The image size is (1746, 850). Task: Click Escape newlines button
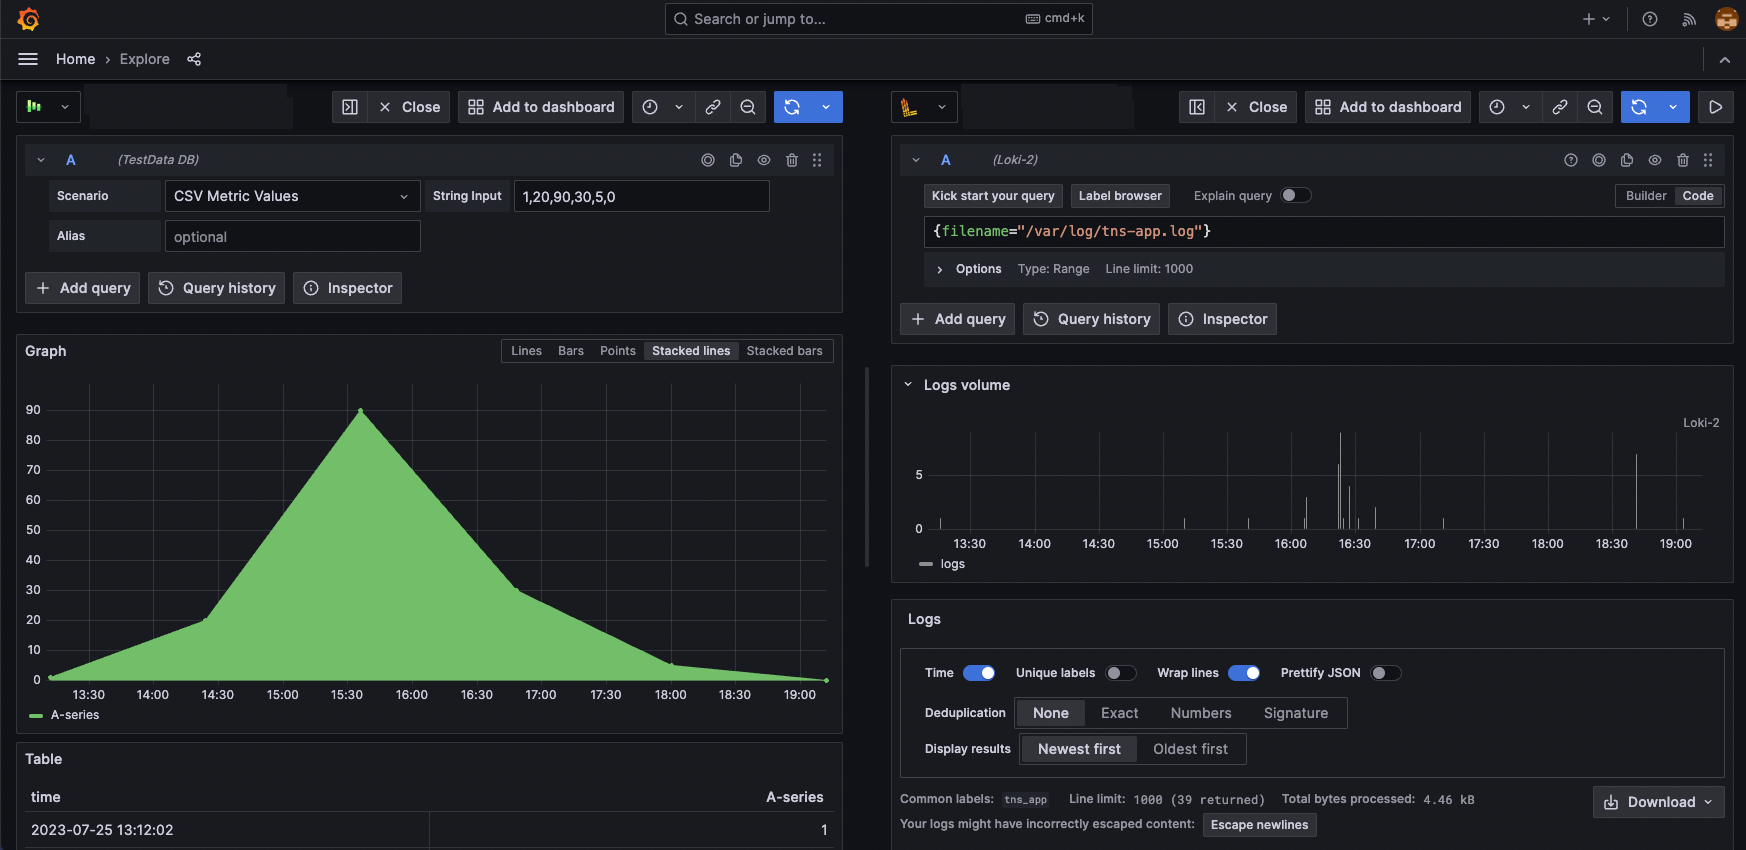click(x=1259, y=825)
